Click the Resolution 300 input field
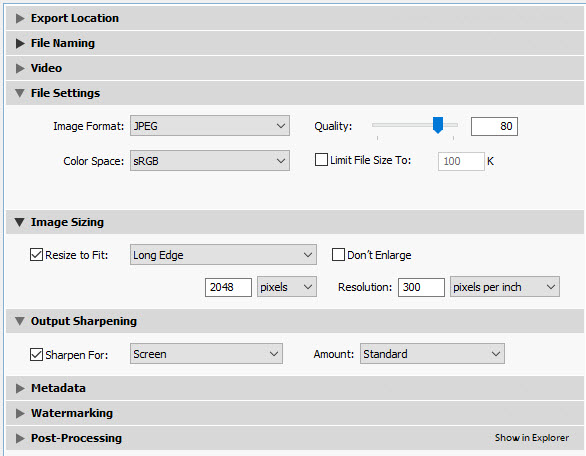Screen dimensions: 586x456 click(421, 287)
